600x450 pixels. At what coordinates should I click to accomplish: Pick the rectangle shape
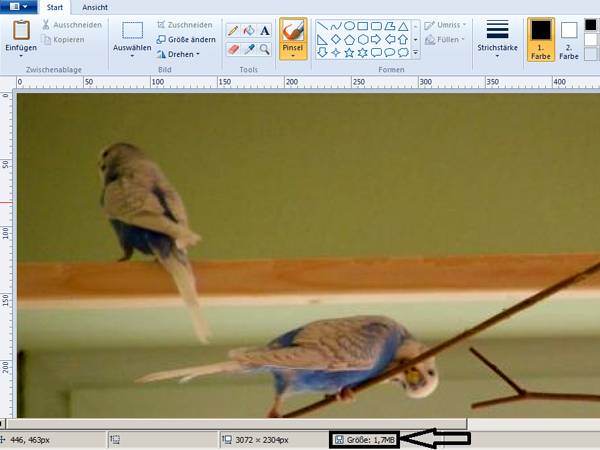point(363,26)
